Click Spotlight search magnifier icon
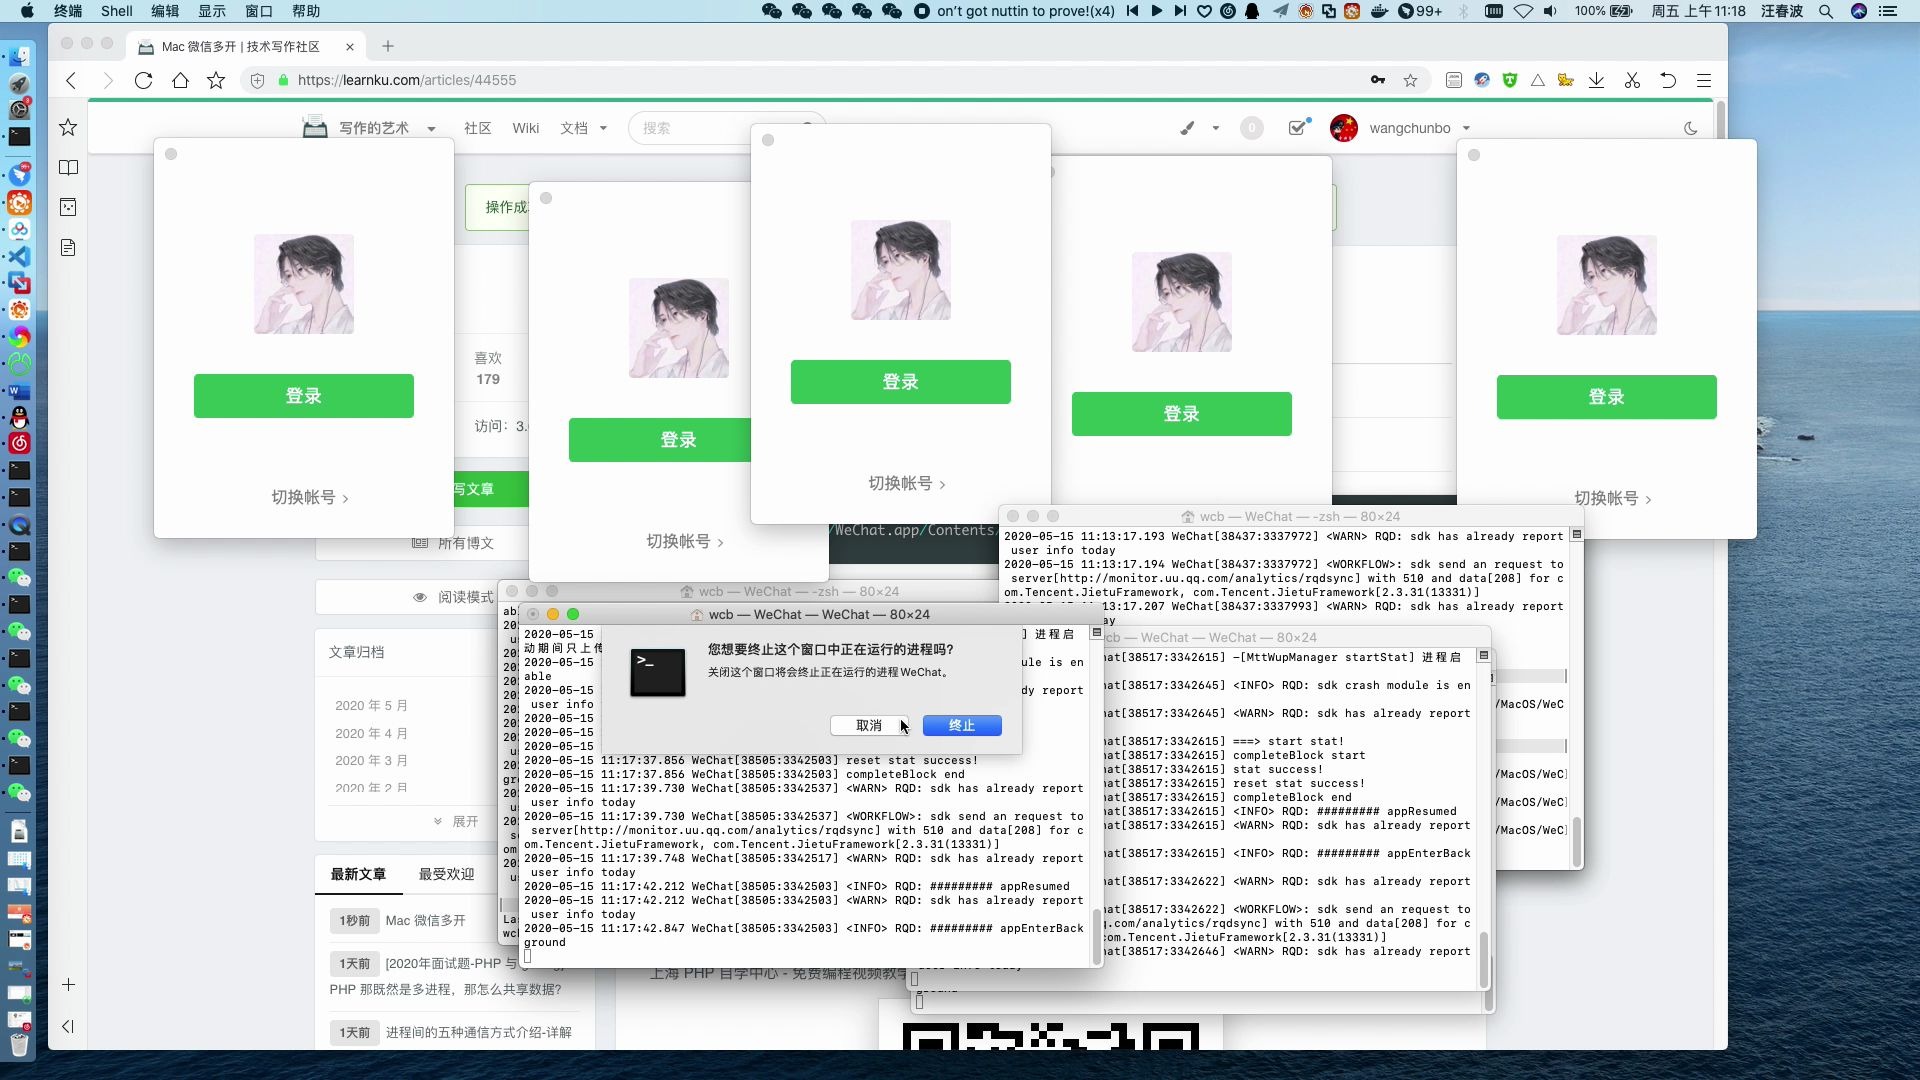The height and width of the screenshot is (1080, 1920). click(x=1826, y=11)
